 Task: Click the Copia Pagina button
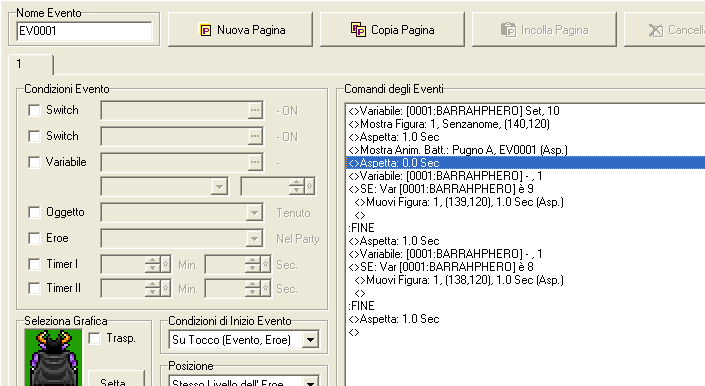[x=392, y=30]
